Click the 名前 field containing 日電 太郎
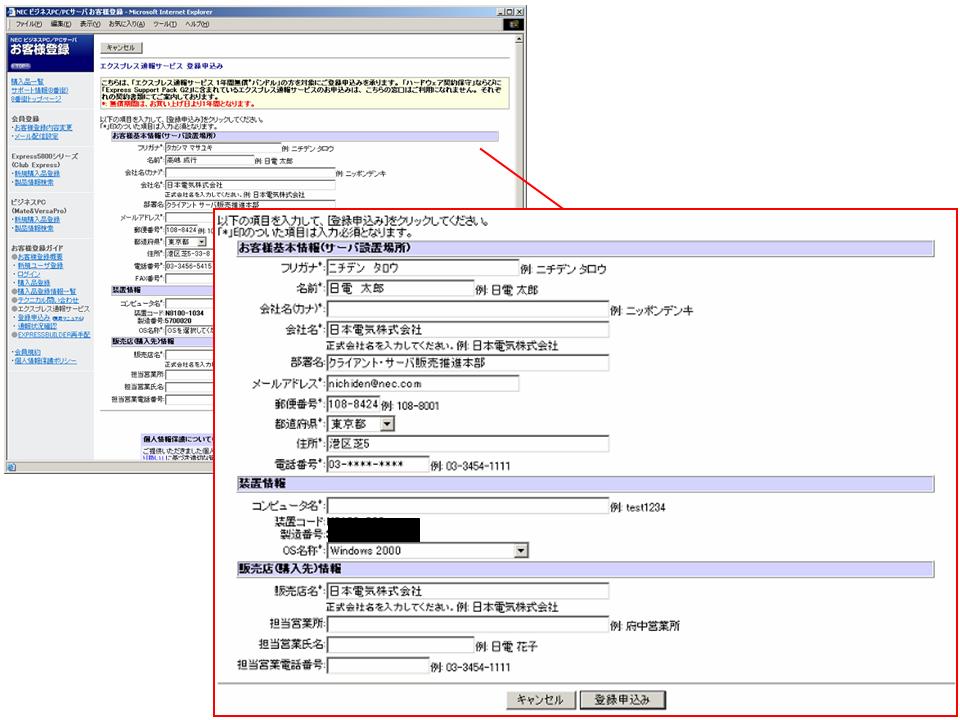This screenshot has height=720, width=960. click(400, 288)
